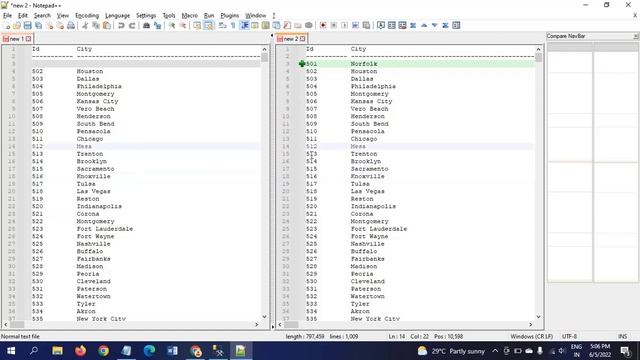Screen dimensions: 640x360
Task: Click the stop macro recording icon
Action: pos(333,25)
